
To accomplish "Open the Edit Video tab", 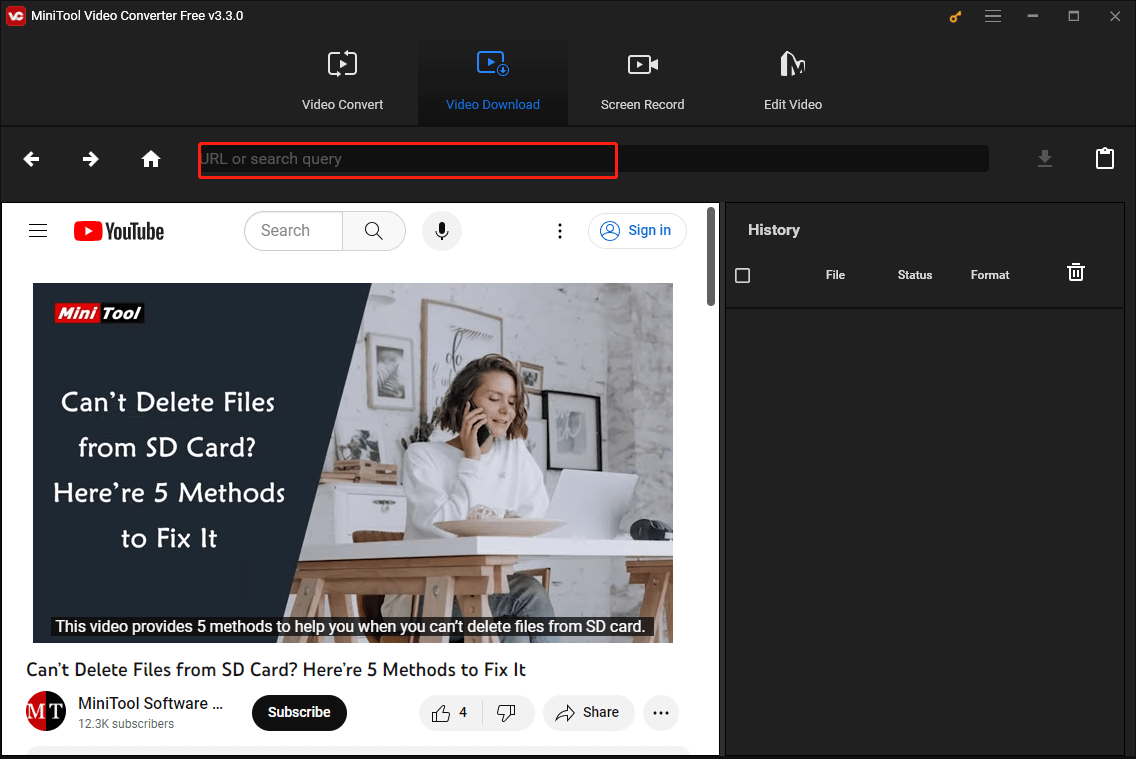I will coord(793,81).
